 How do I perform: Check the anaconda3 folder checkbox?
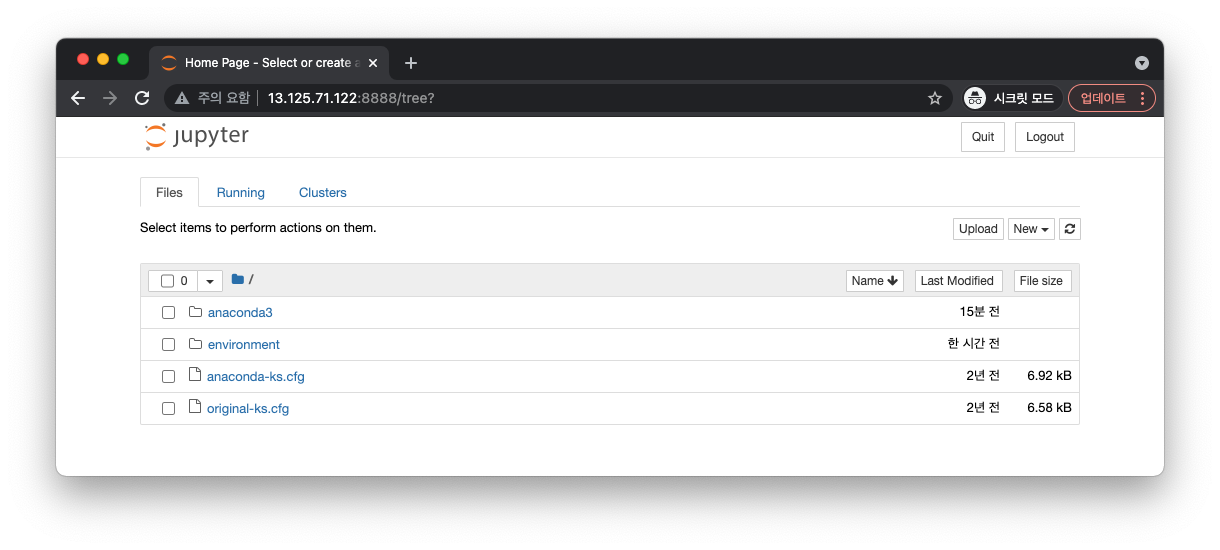click(168, 313)
